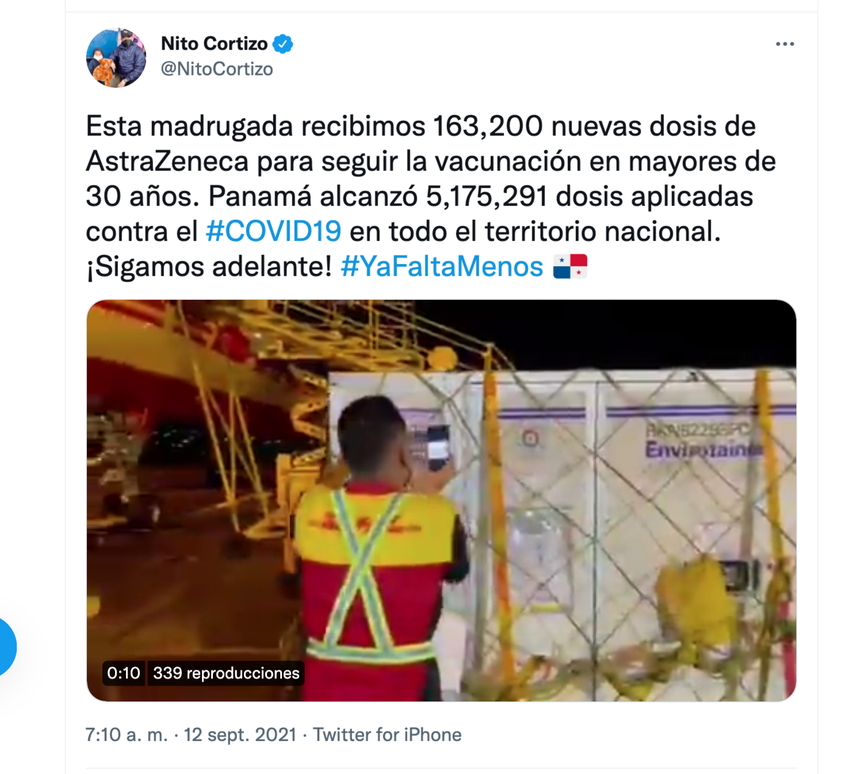The width and height of the screenshot is (855, 774).
Task: Play the vaccine shipment video
Action: 441,500
